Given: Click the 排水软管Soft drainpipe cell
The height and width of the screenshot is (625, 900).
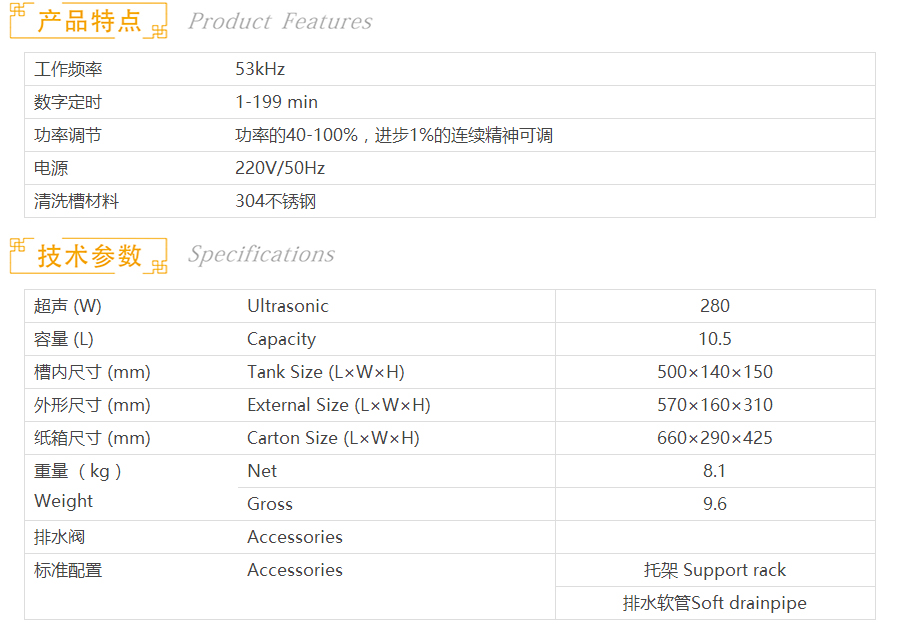Looking at the screenshot, I should (715, 603).
